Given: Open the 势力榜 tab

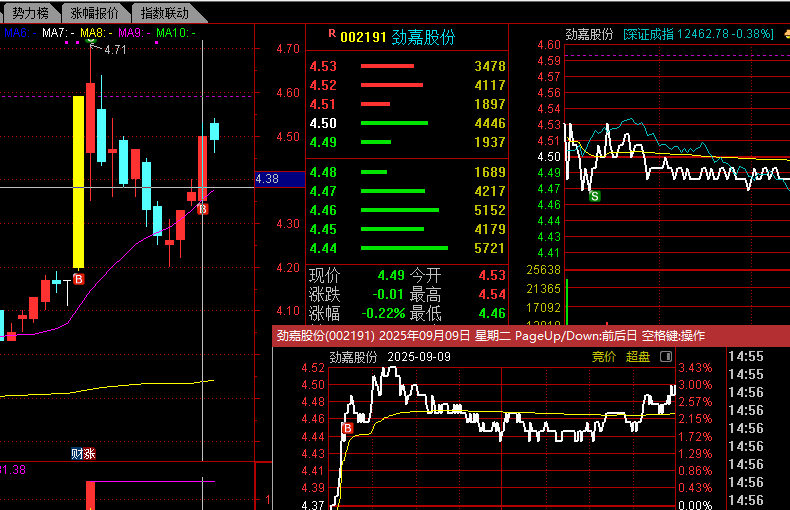Looking at the screenshot, I should [x=30, y=13].
